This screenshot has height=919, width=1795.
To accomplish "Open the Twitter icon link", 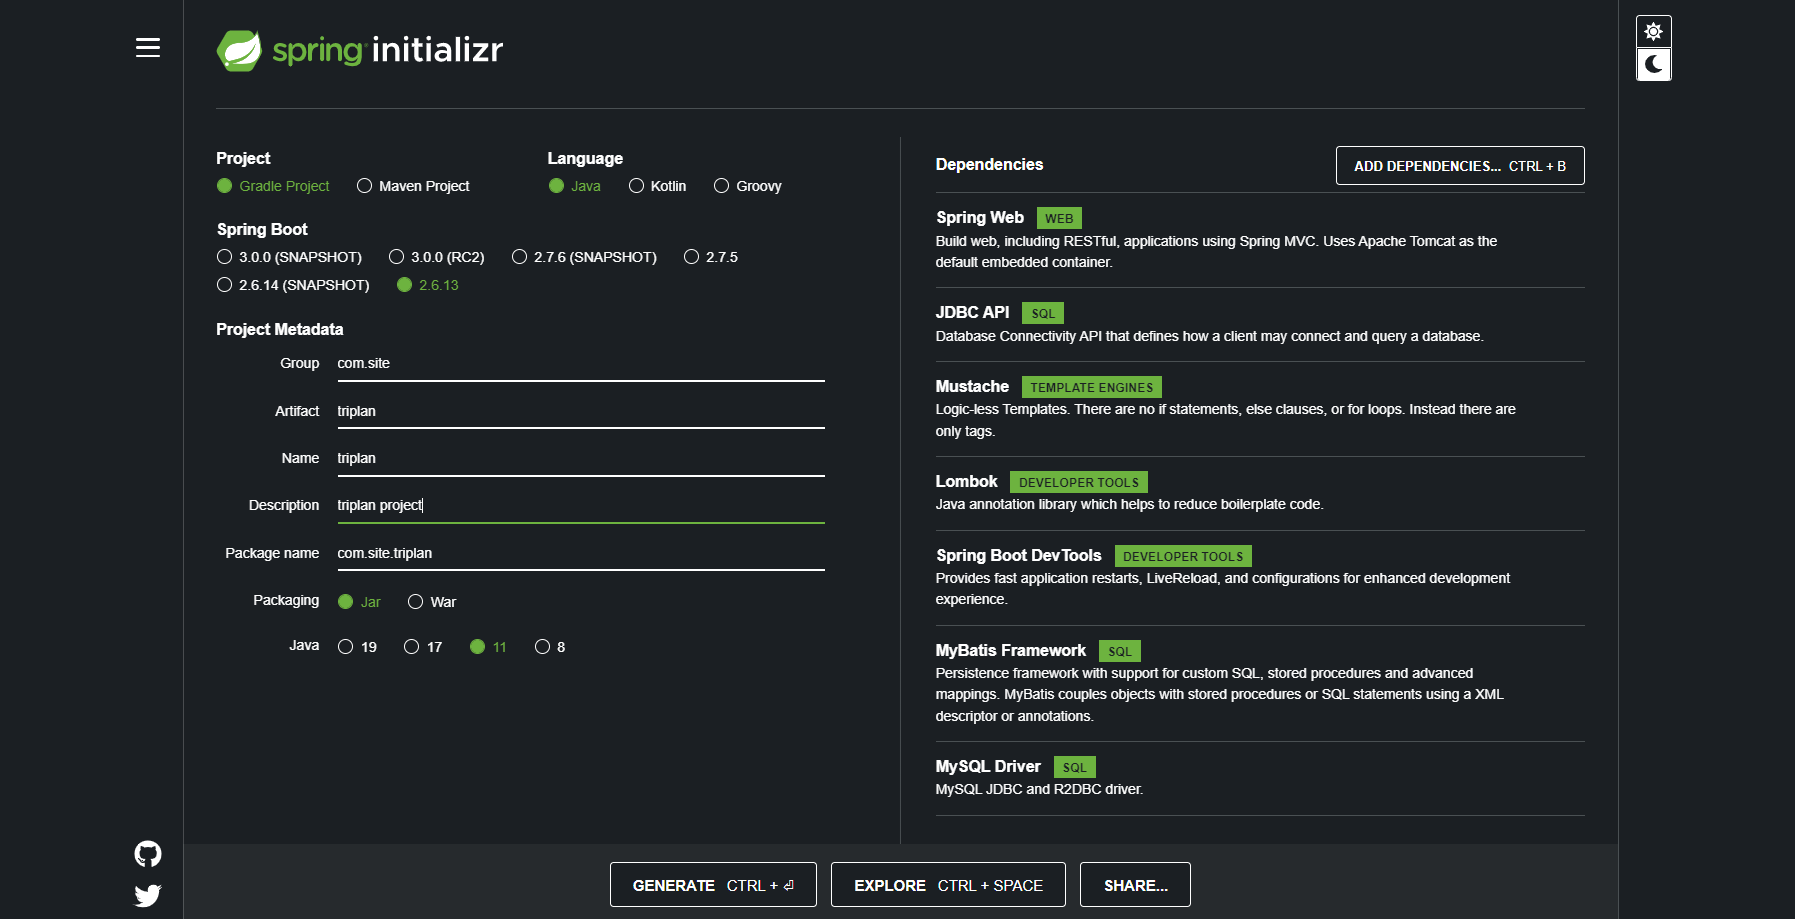I will [148, 895].
